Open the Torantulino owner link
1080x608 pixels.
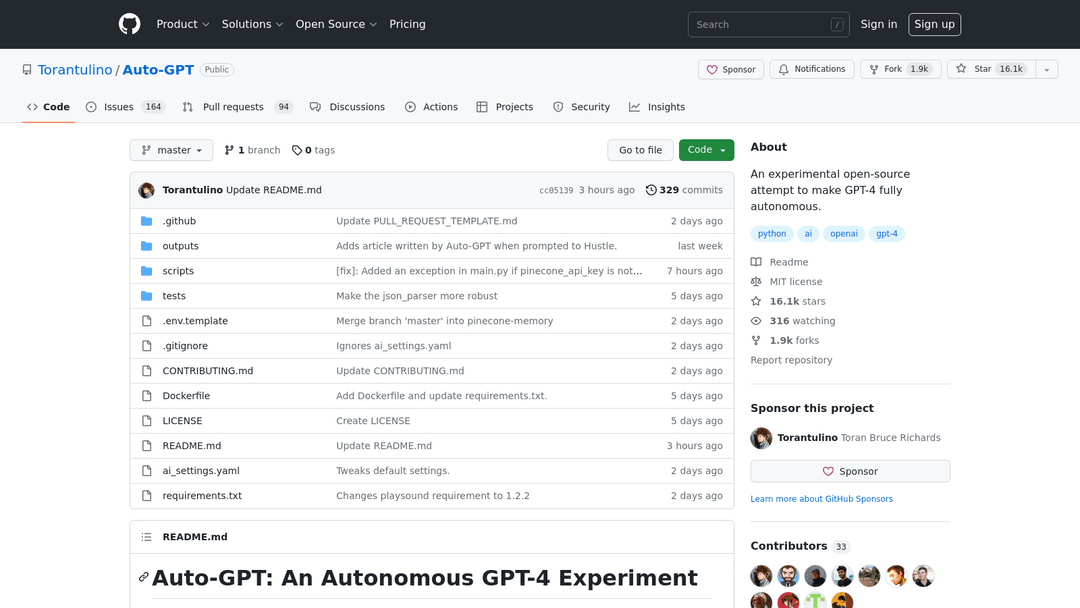point(75,70)
